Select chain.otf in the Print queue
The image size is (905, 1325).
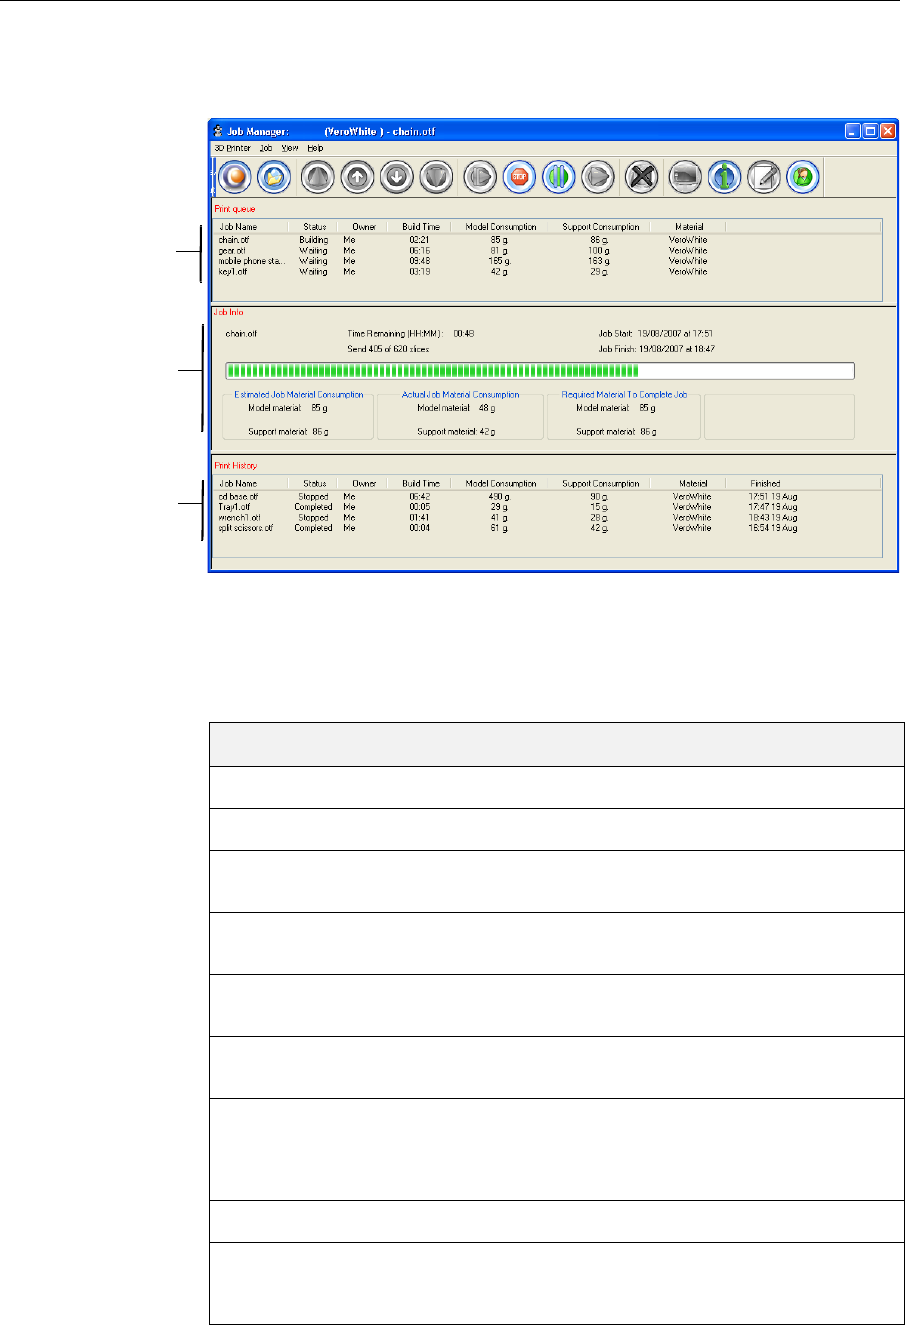pos(234,240)
